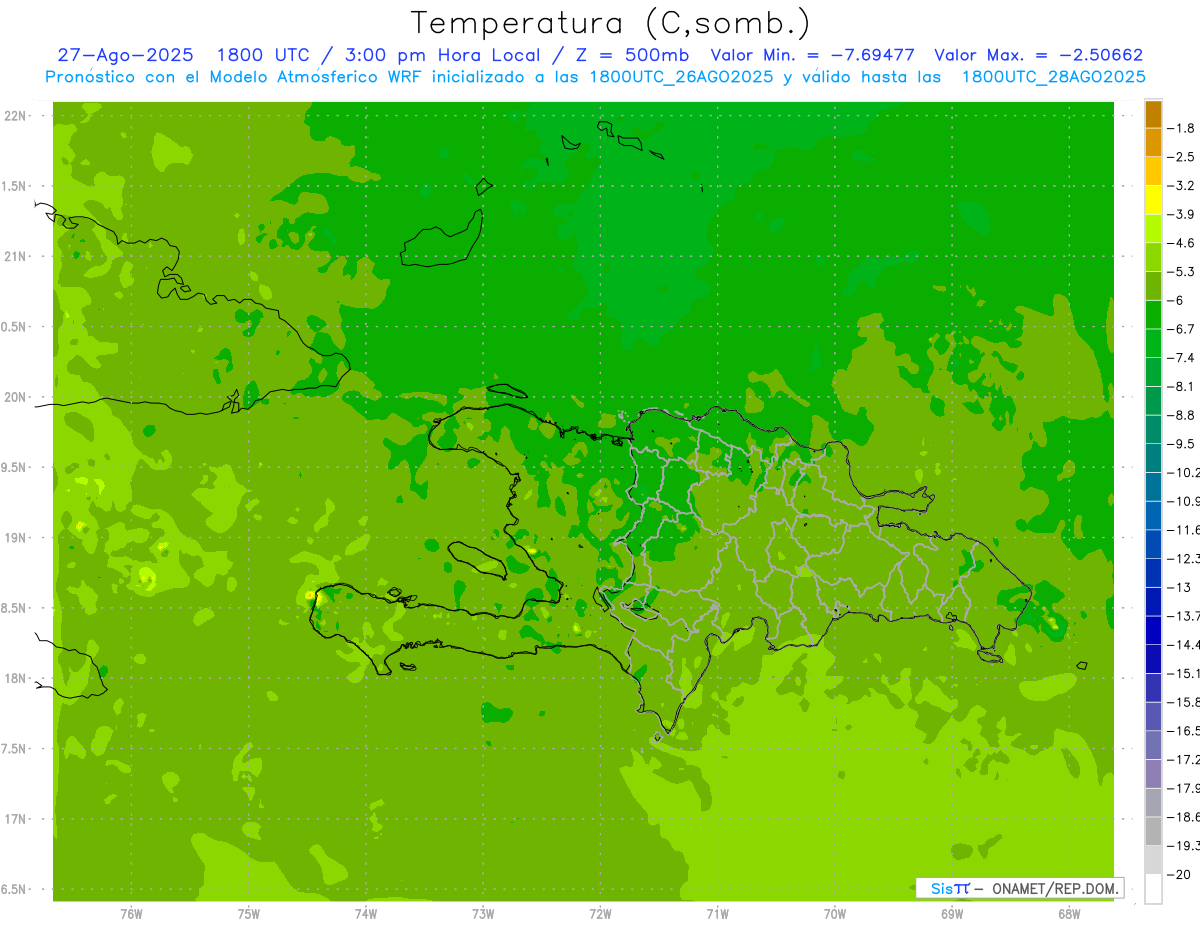The image size is (1200, 927).
Task: Pick the purple swatch between -17.2 and -17.9
Action: tap(1153, 774)
